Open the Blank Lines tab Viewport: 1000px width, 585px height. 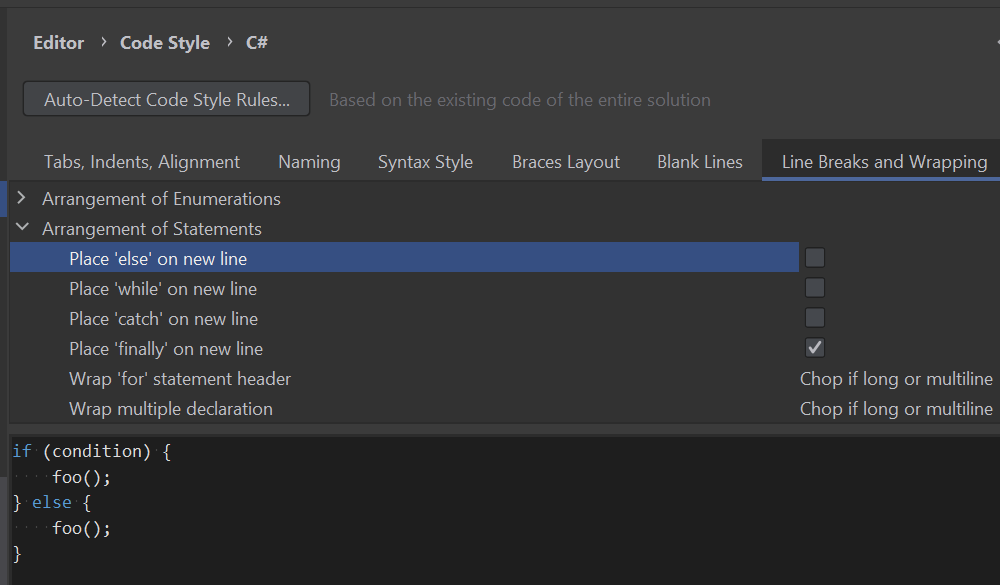tap(700, 162)
